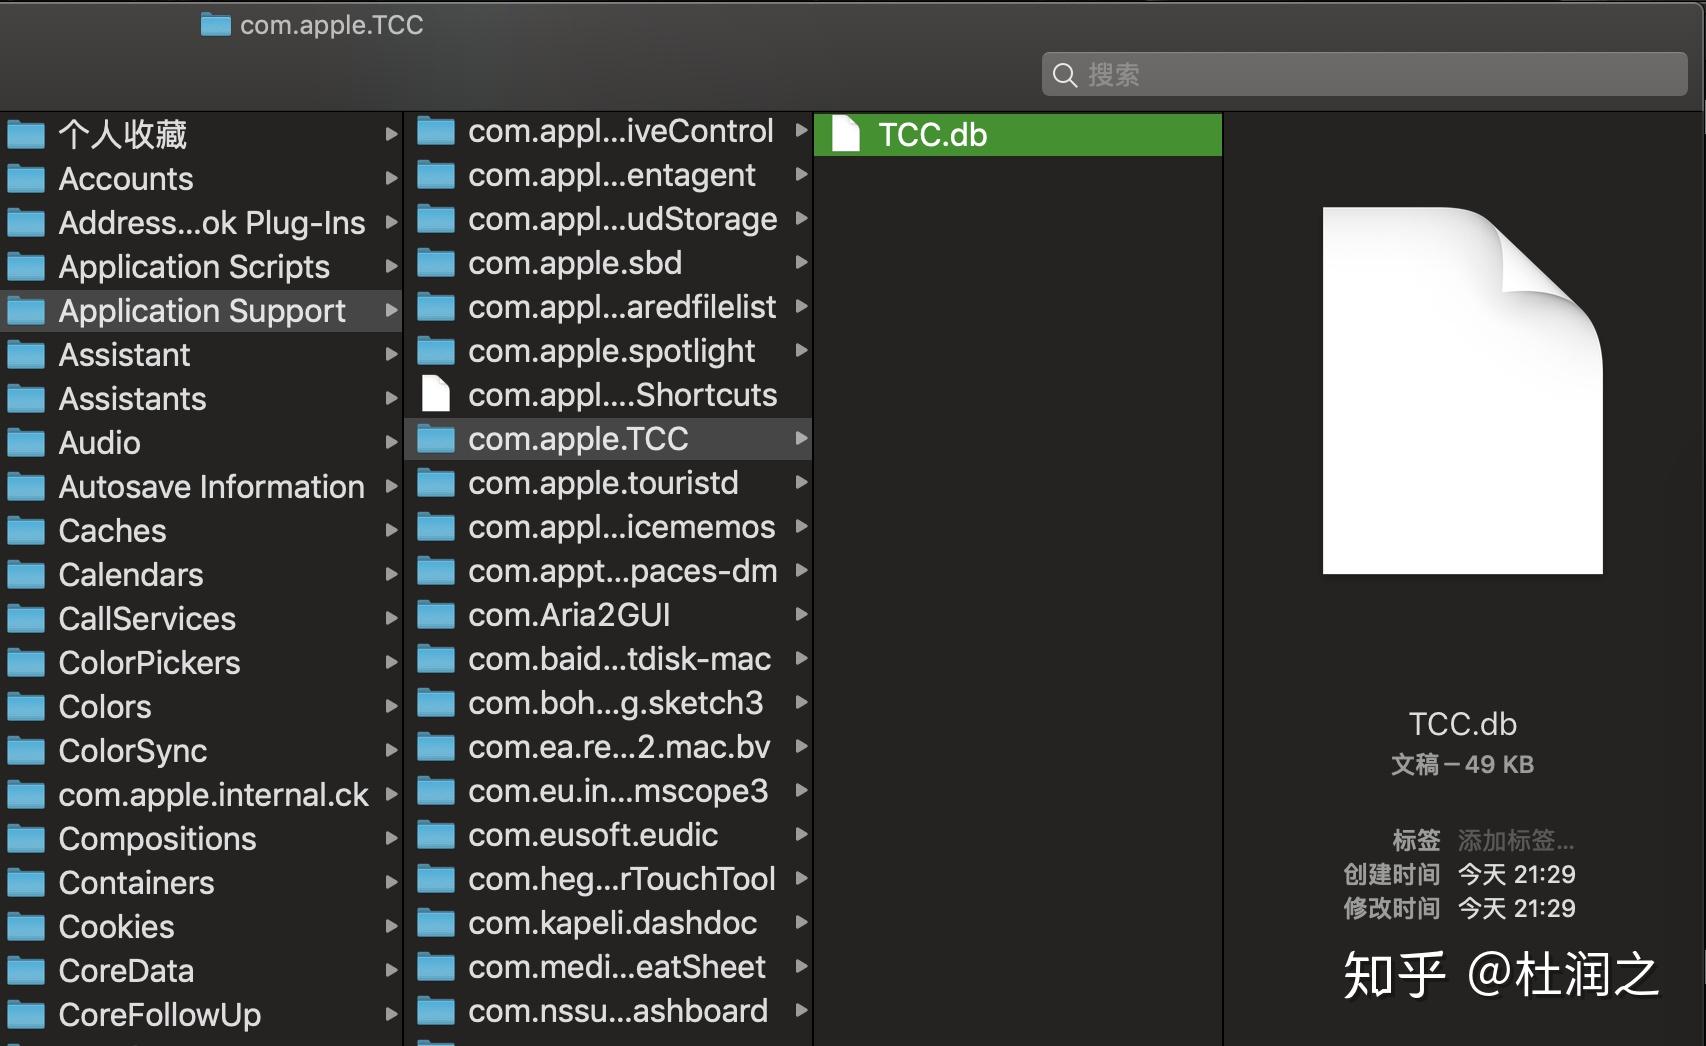Image resolution: width=1706 pixels, height=1046 pixels.
Task: Select the CoreData folder icon
Action: tap(26, 970)
